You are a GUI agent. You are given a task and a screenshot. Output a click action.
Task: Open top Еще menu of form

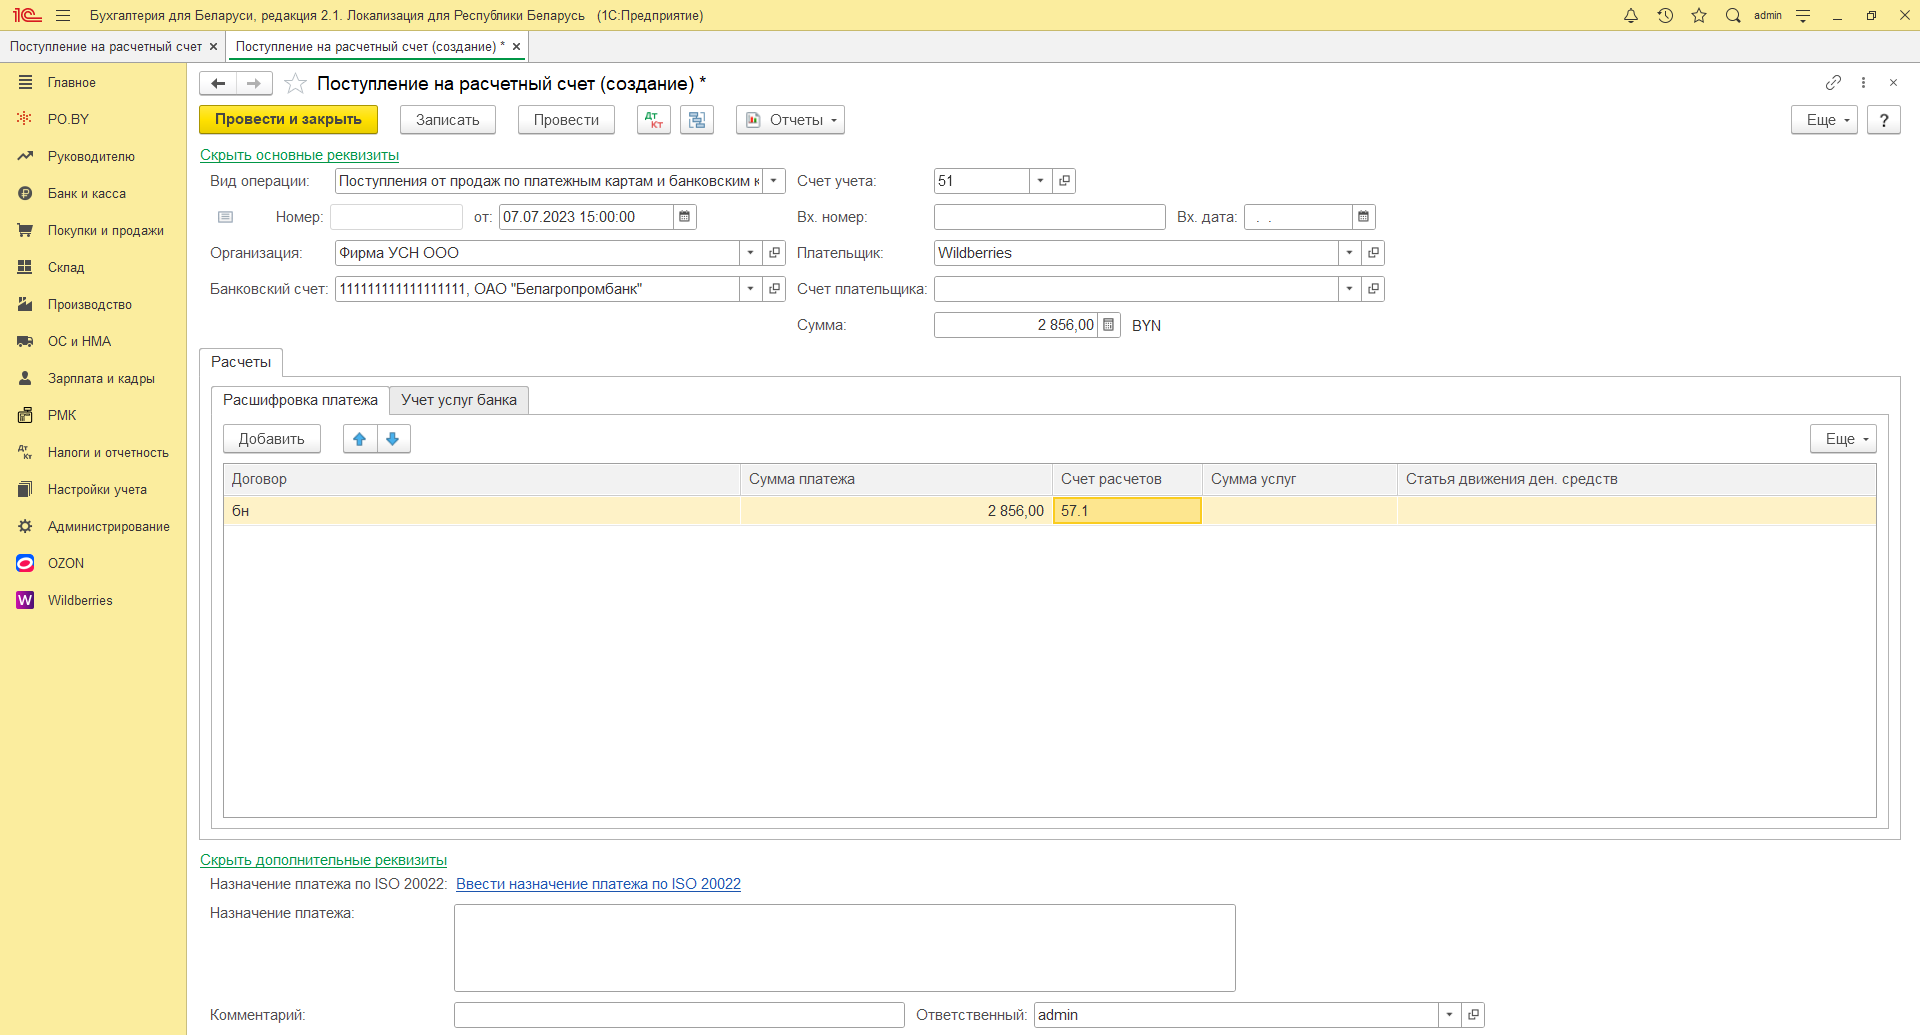1824,120
